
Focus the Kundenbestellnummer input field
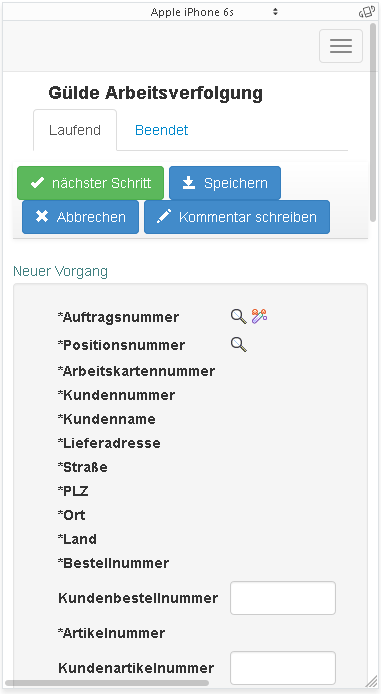tap(283, 598)
